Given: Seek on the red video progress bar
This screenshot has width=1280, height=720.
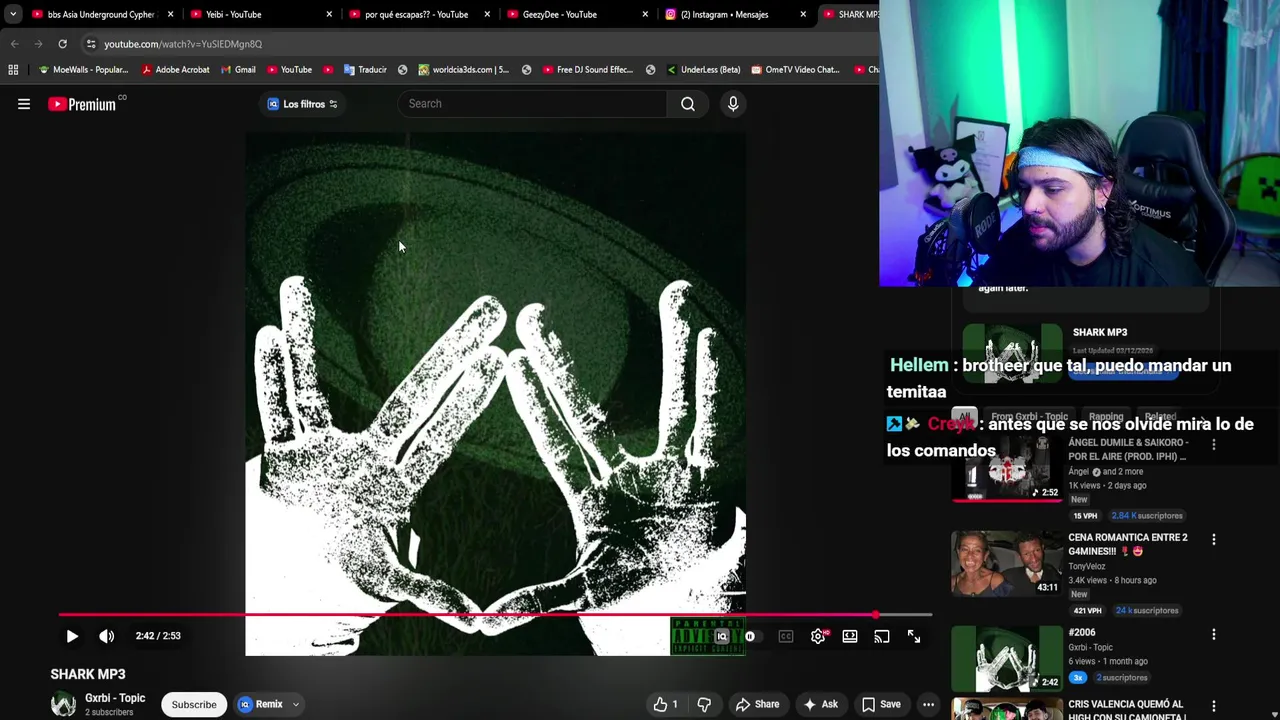Looking at the screenshot, I should (x=495, y=615).
